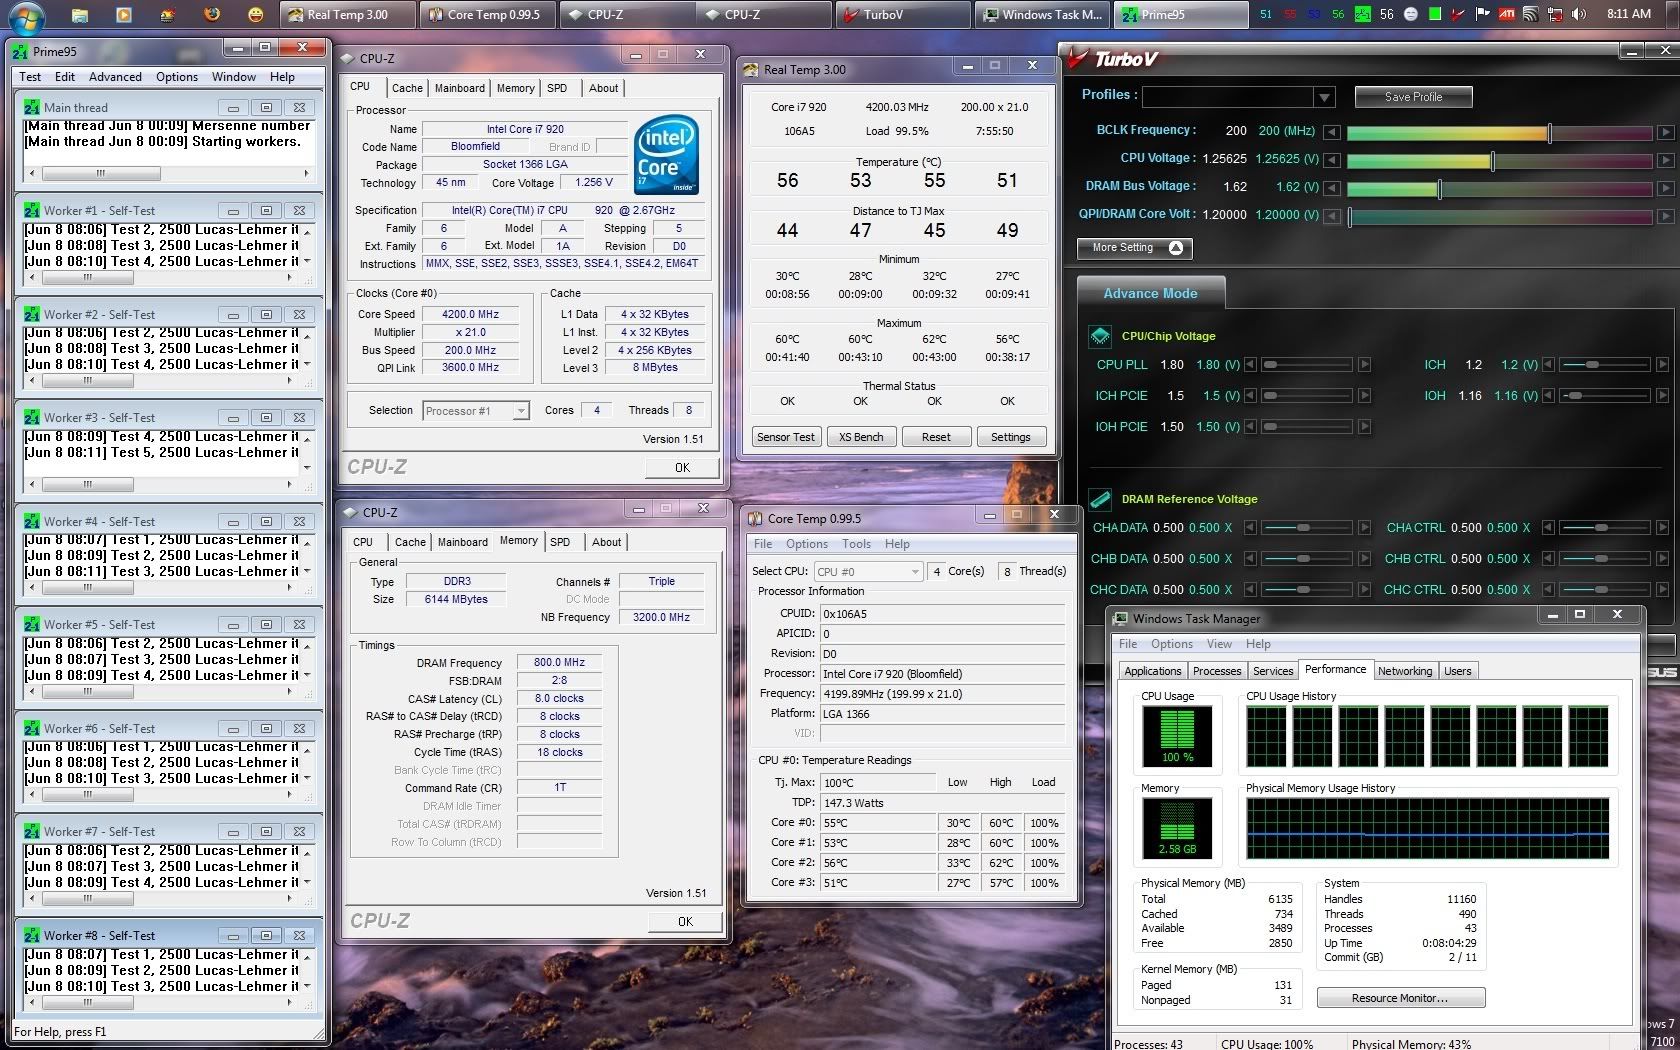The width and height of the screenshot is (1680, 1050).
Task: Increase IOH voltage with the right arrow
Action: pos(1662,396)
